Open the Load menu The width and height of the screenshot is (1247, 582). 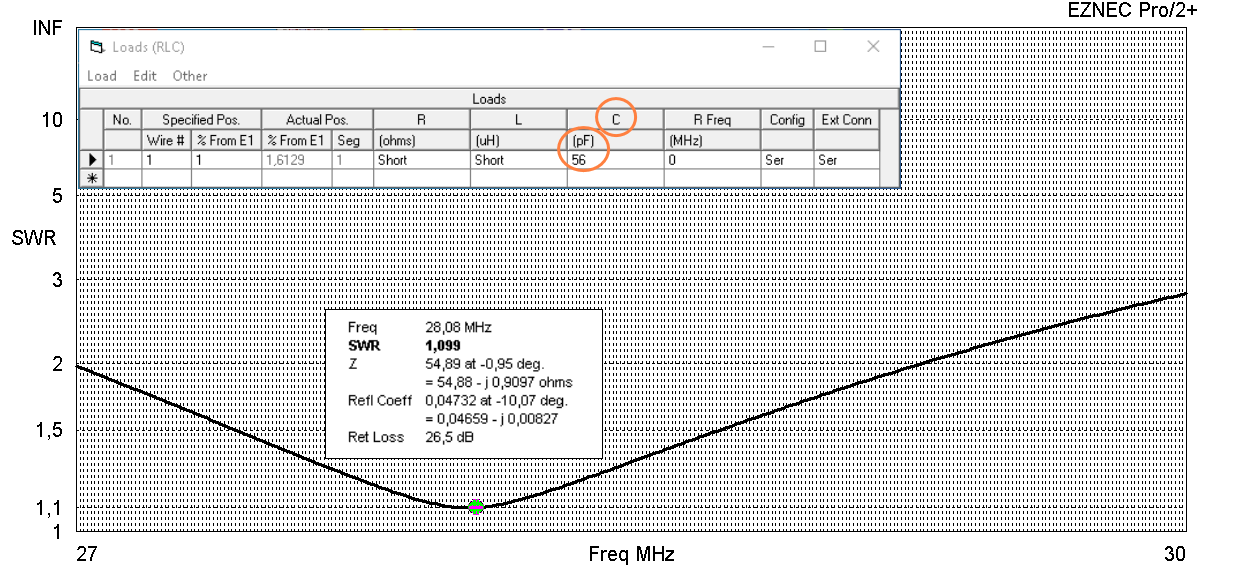(x=101, y=76)
